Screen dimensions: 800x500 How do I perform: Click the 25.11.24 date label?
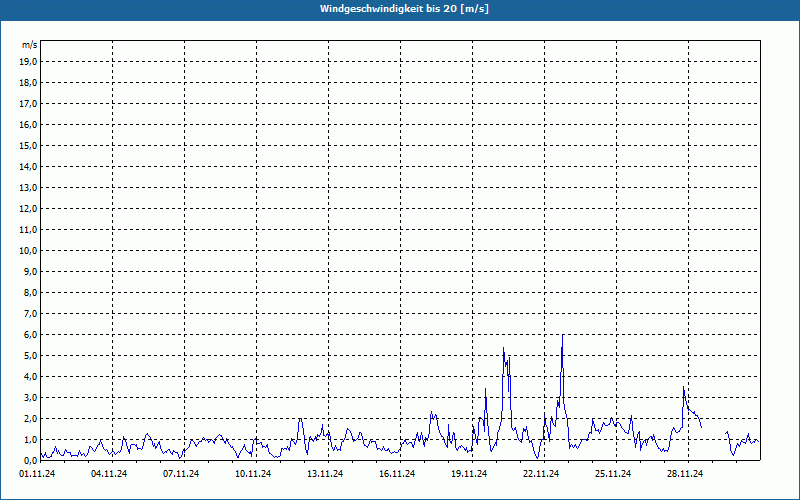(x=613, y=474)
